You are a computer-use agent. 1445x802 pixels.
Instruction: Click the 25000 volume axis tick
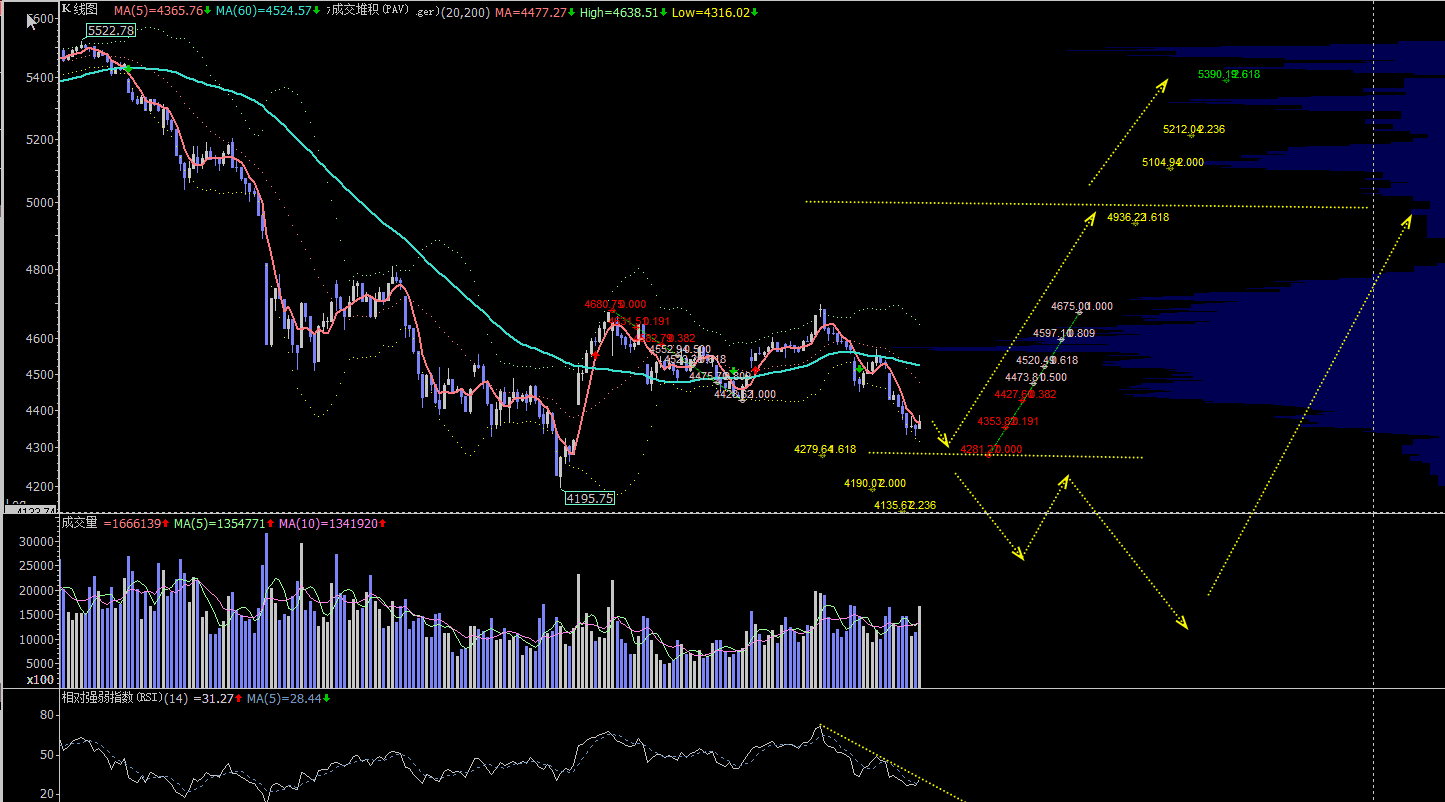coord(37,566)
